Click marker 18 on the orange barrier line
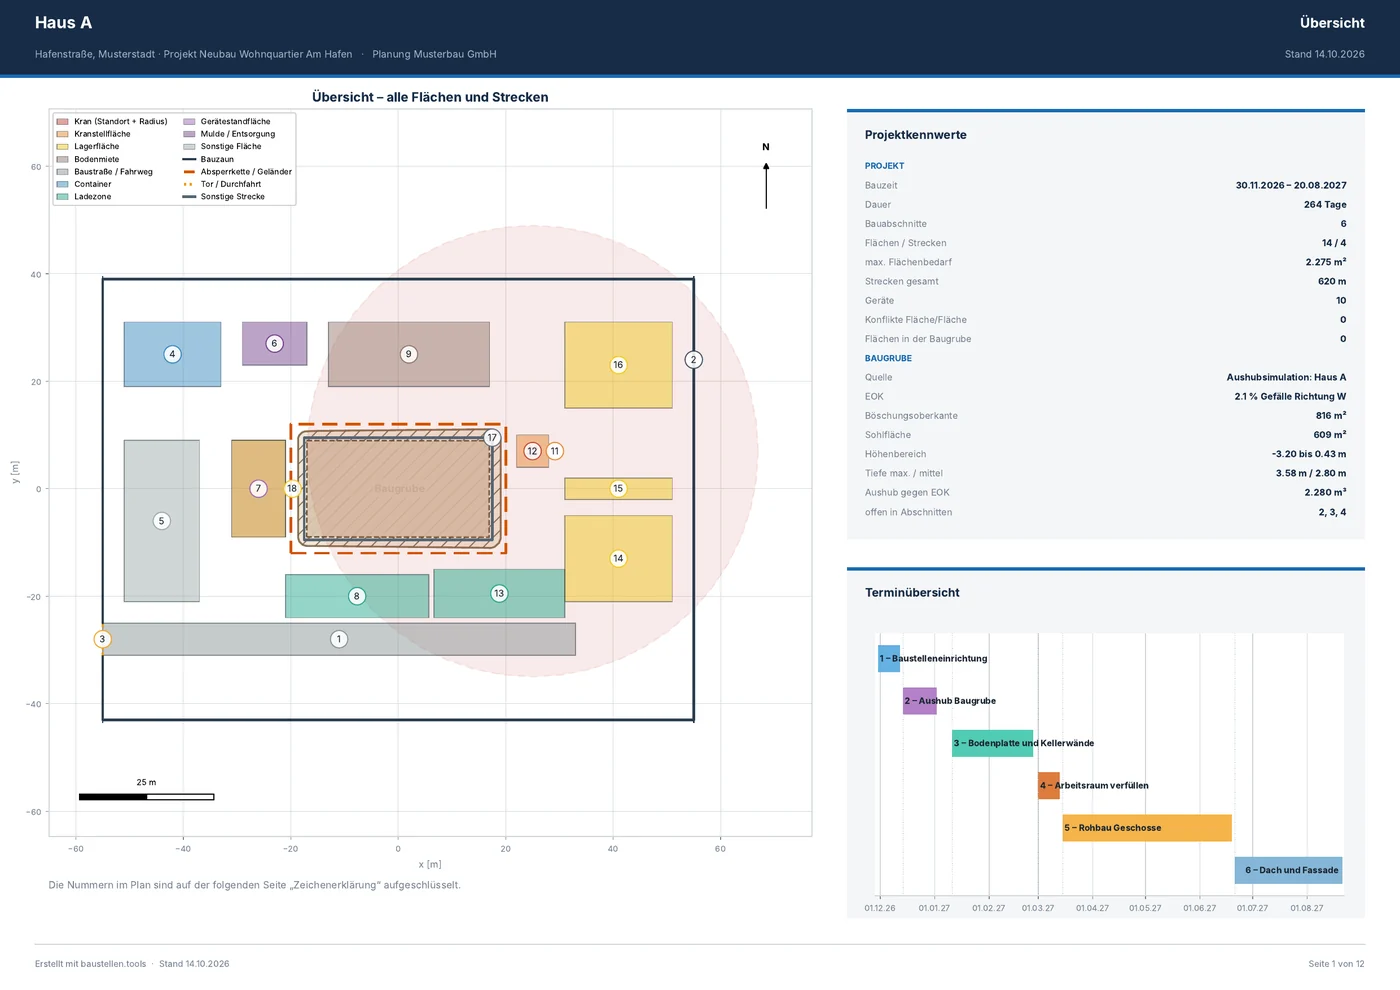 (x=292, y=489)
